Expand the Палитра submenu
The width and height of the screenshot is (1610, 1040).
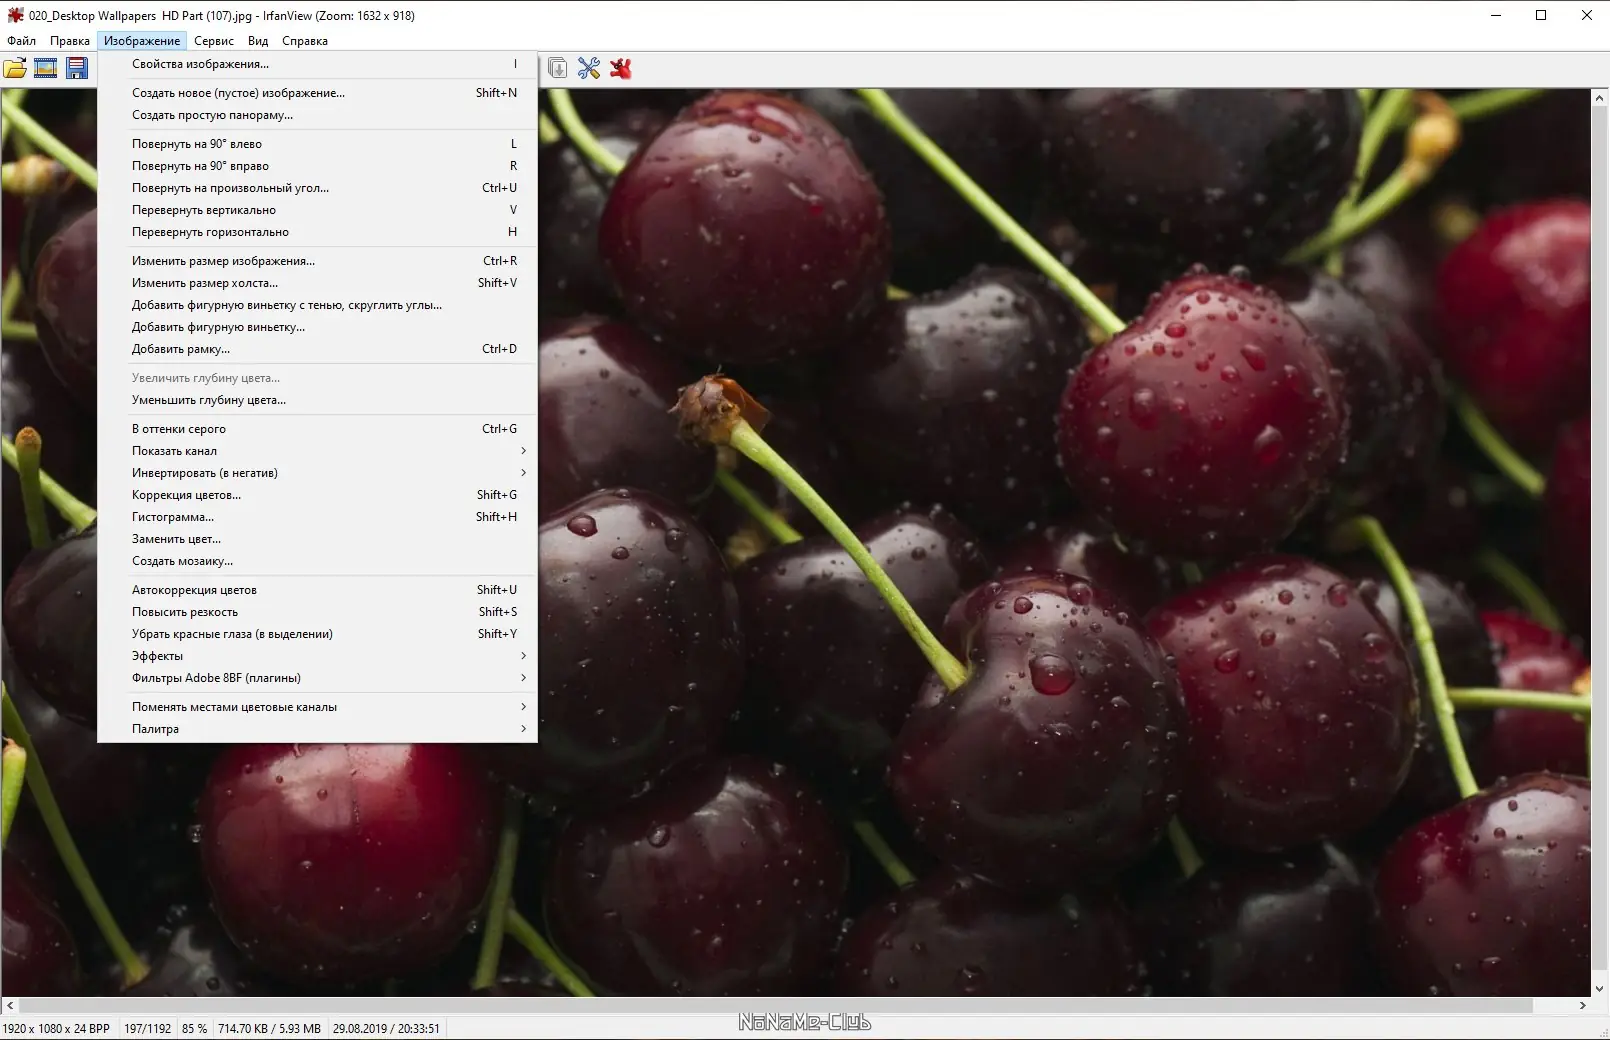tap(317, 729)
